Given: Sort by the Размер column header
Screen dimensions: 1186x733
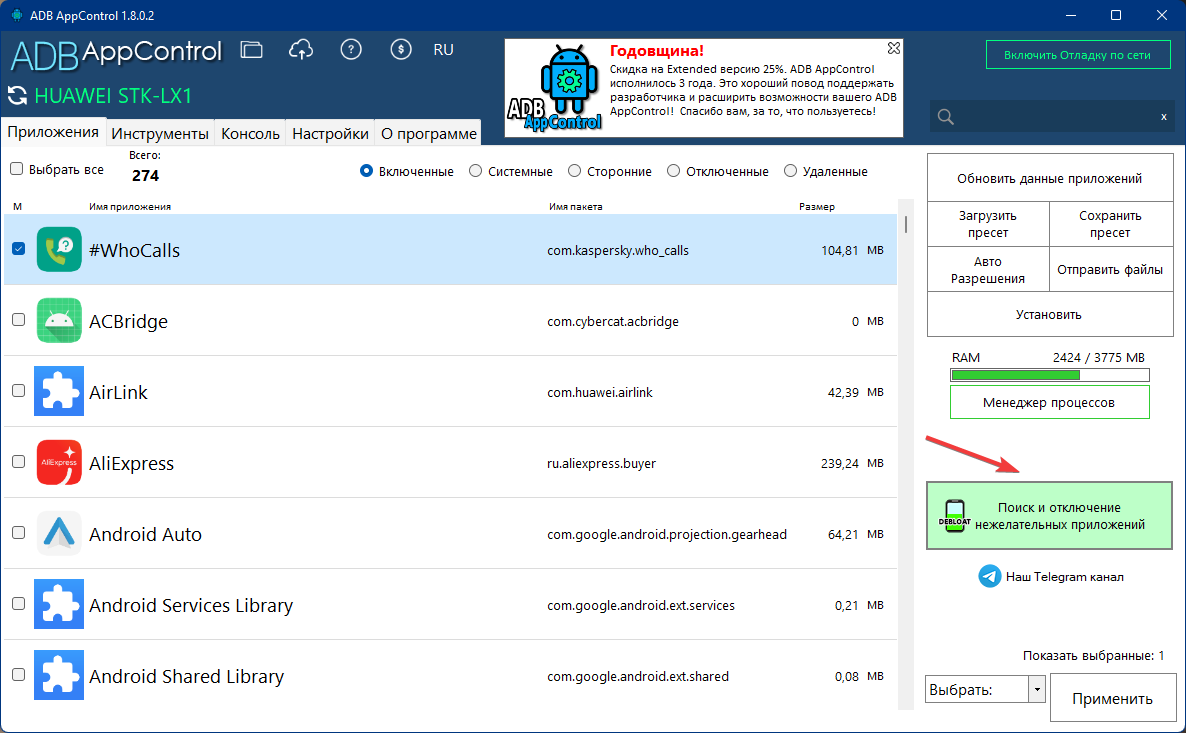Looking at the screenshot, I should tap(817, 207).
